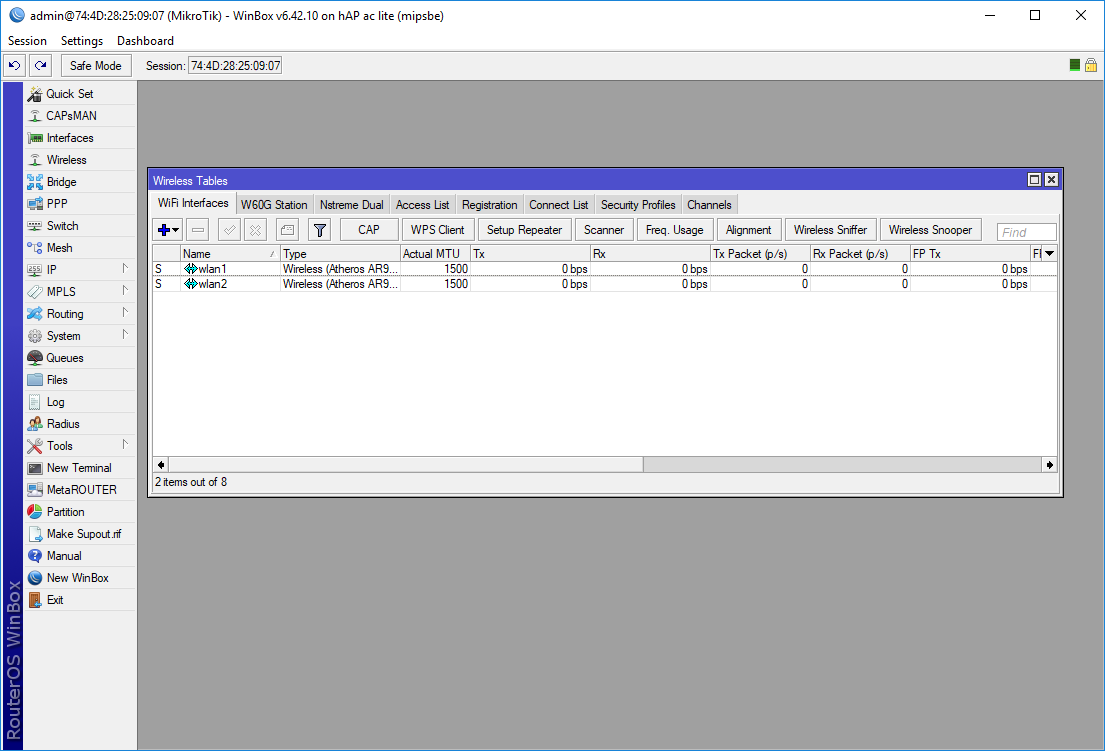This screenshot has height=751, width=1105.
Task: Open the Session menu
Action: [x=27, y=41]
